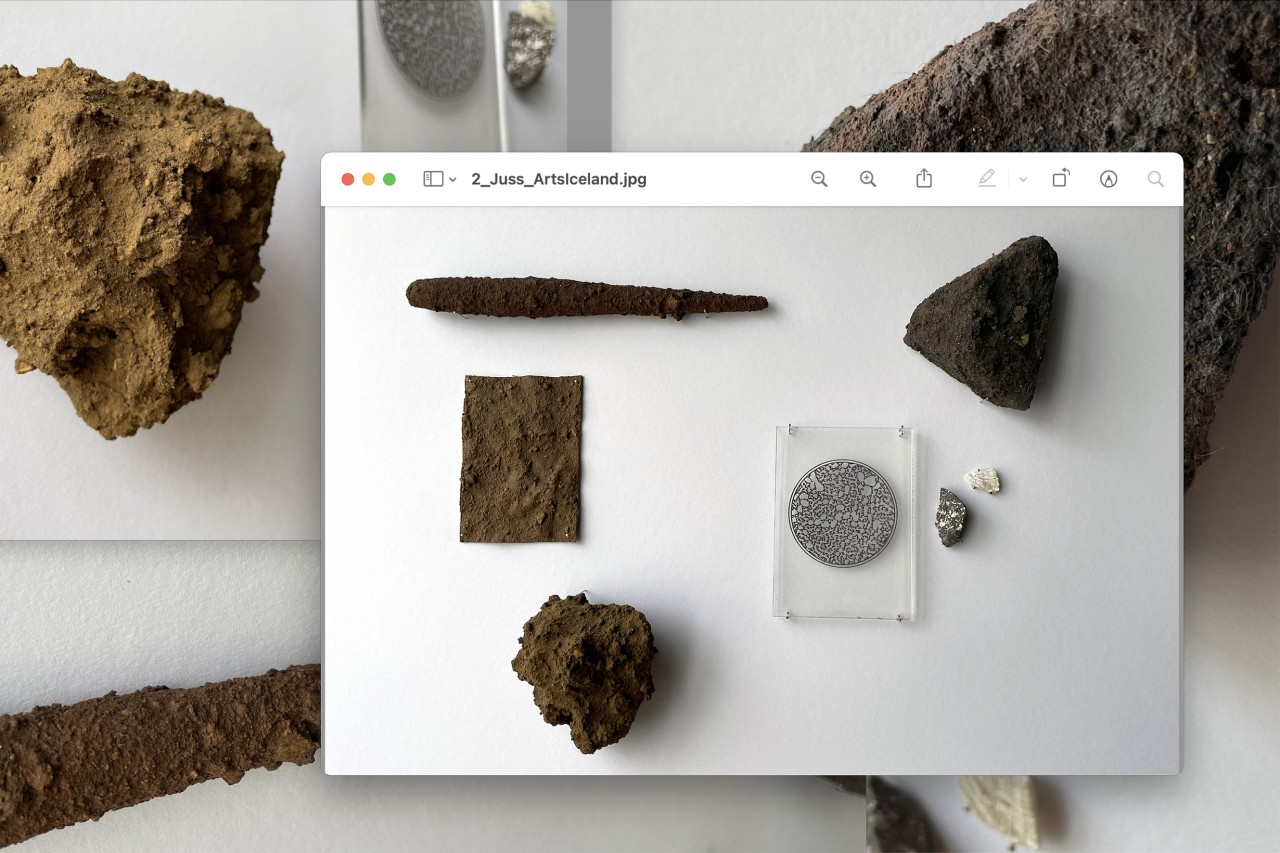1280x853 pixels.
Task: Select the circular patterned disc in glass
Action: click(x=843, y=513)
